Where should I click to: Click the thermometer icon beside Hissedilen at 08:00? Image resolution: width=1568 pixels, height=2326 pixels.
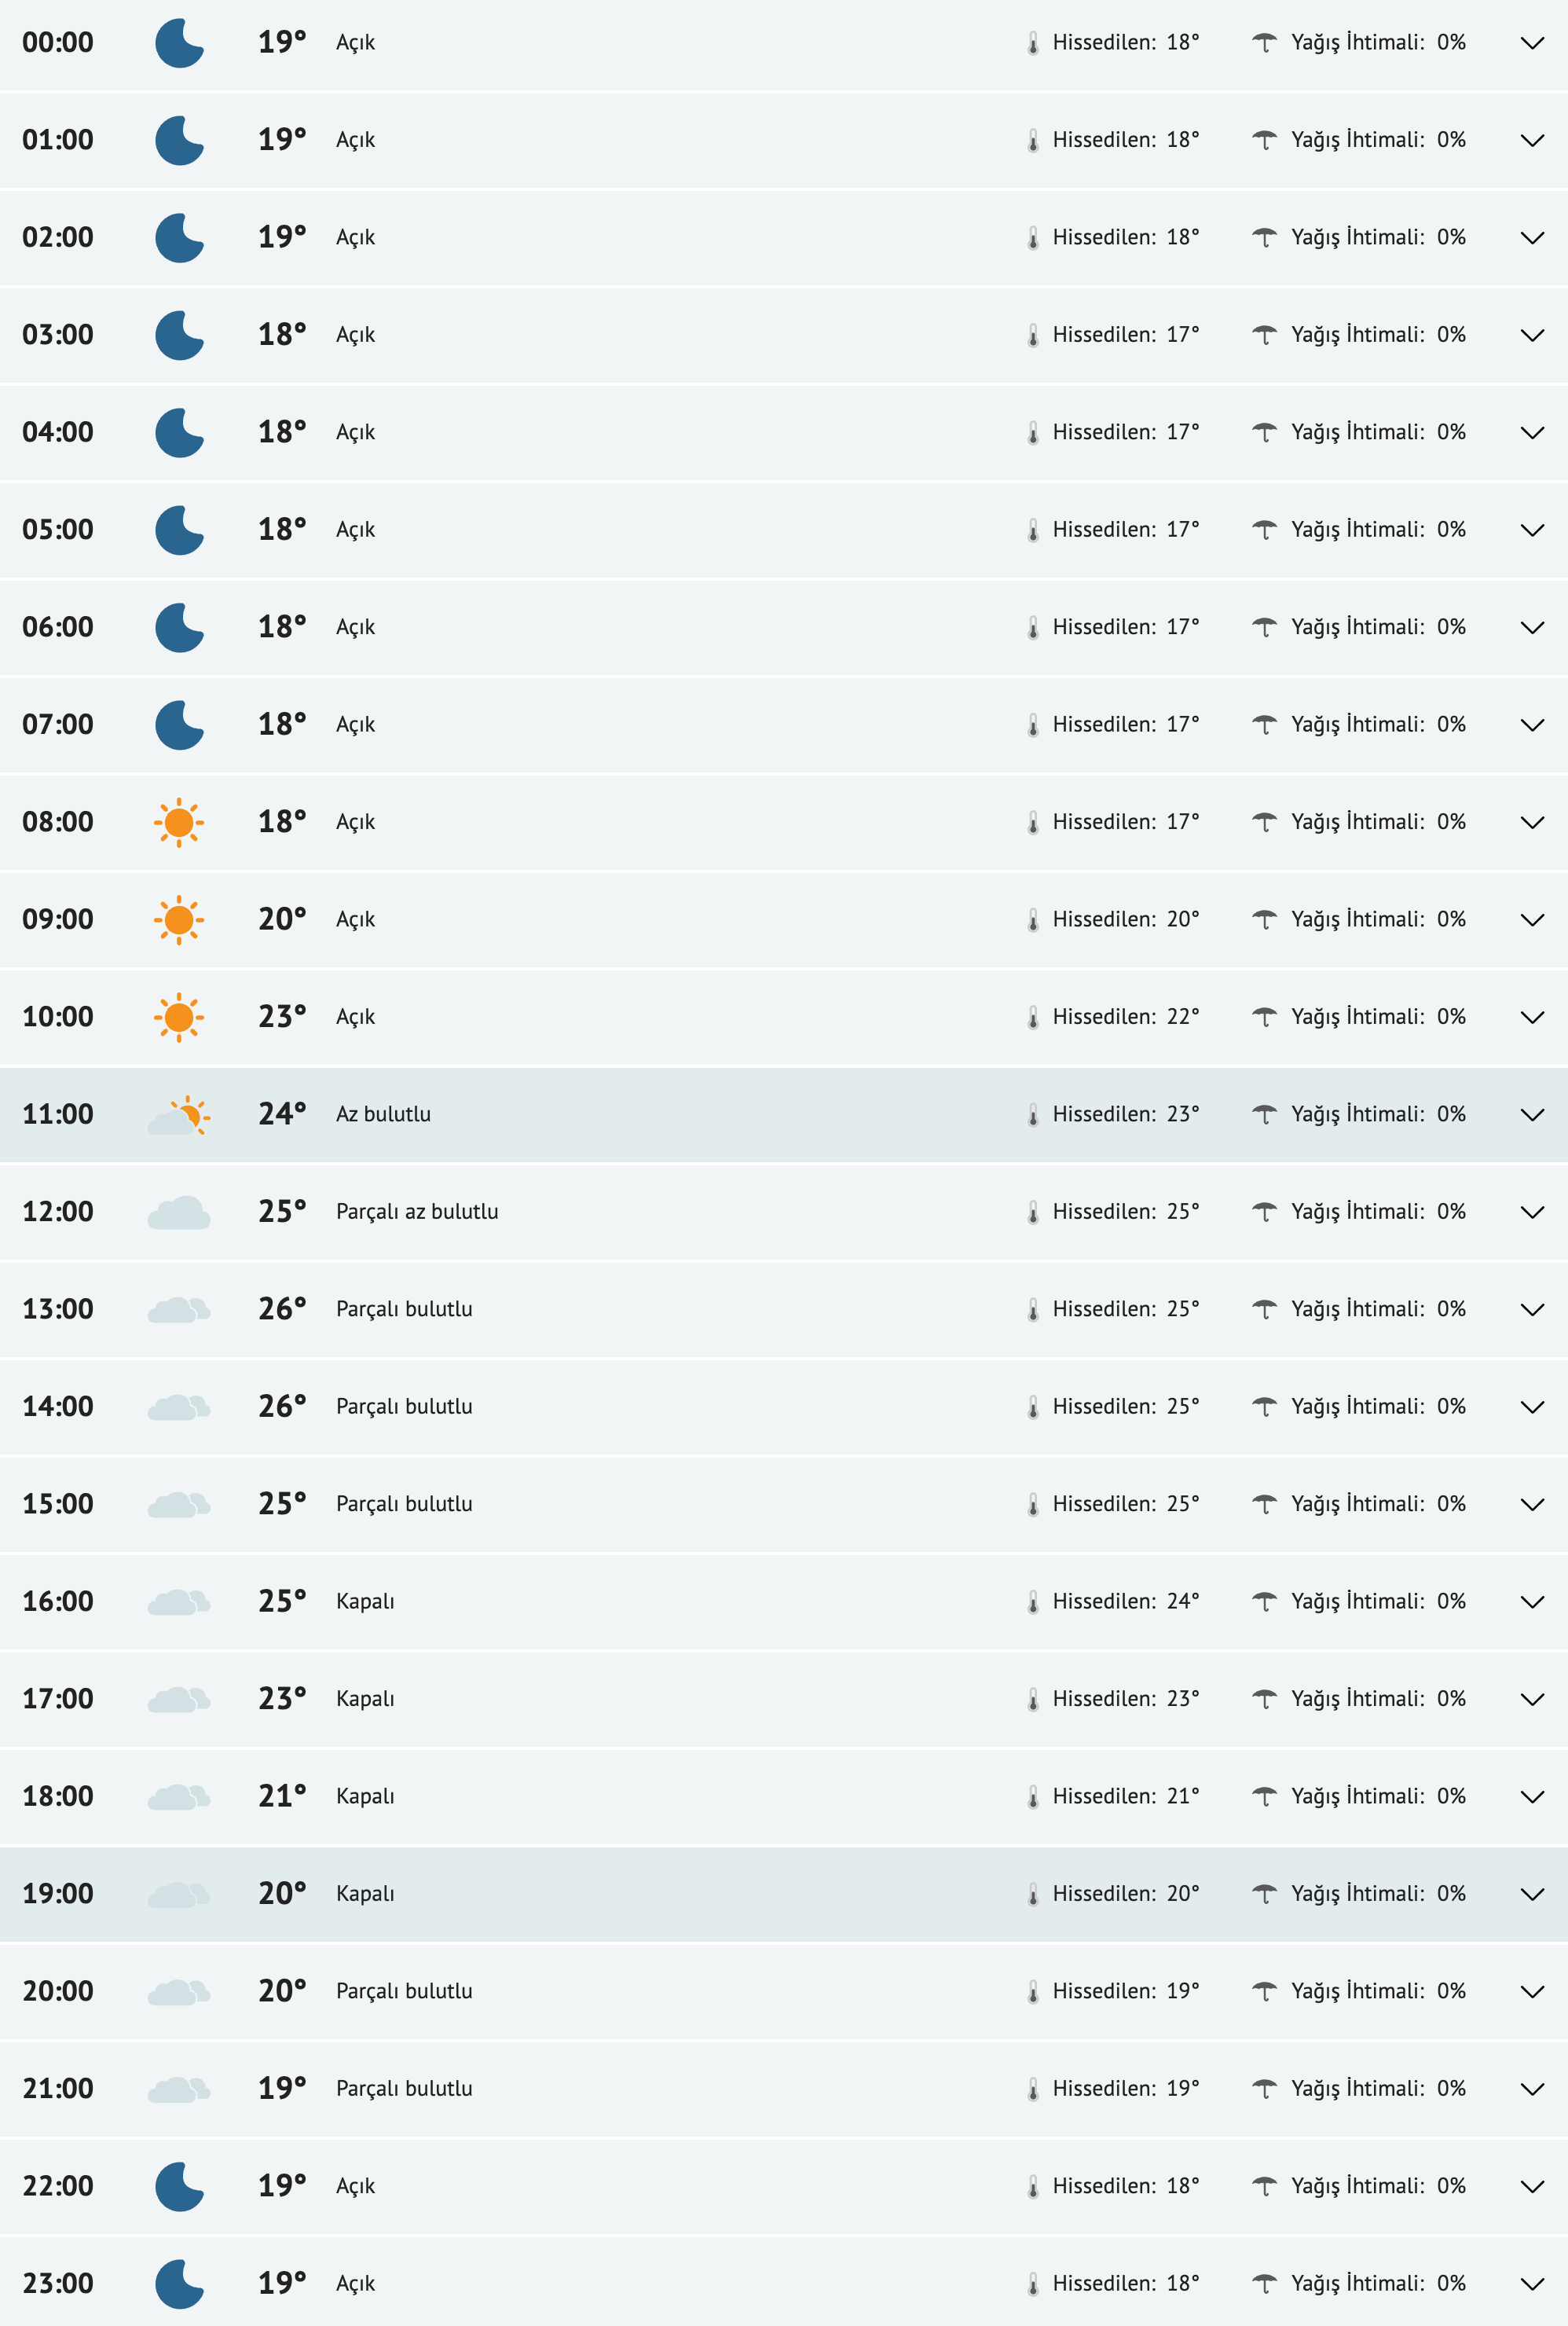click(1035, 821)
